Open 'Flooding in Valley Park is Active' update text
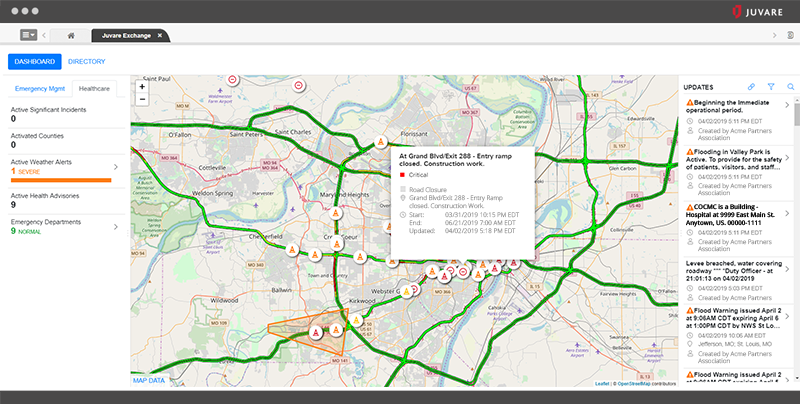Viewport: 800px width, 404px height. [733, 159]
